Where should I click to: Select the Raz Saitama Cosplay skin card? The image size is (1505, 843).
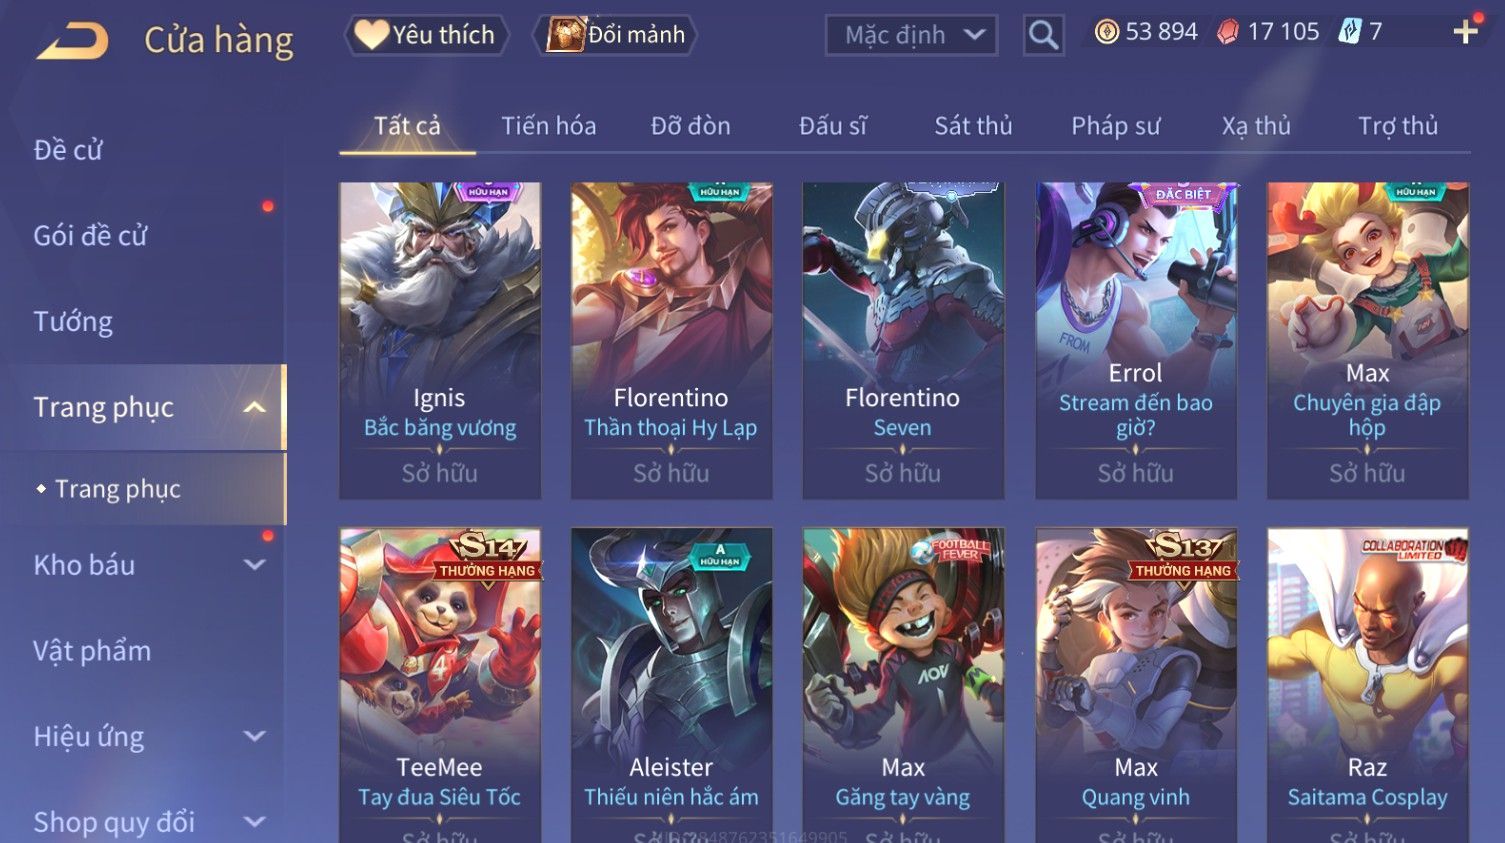[1367, 685]
